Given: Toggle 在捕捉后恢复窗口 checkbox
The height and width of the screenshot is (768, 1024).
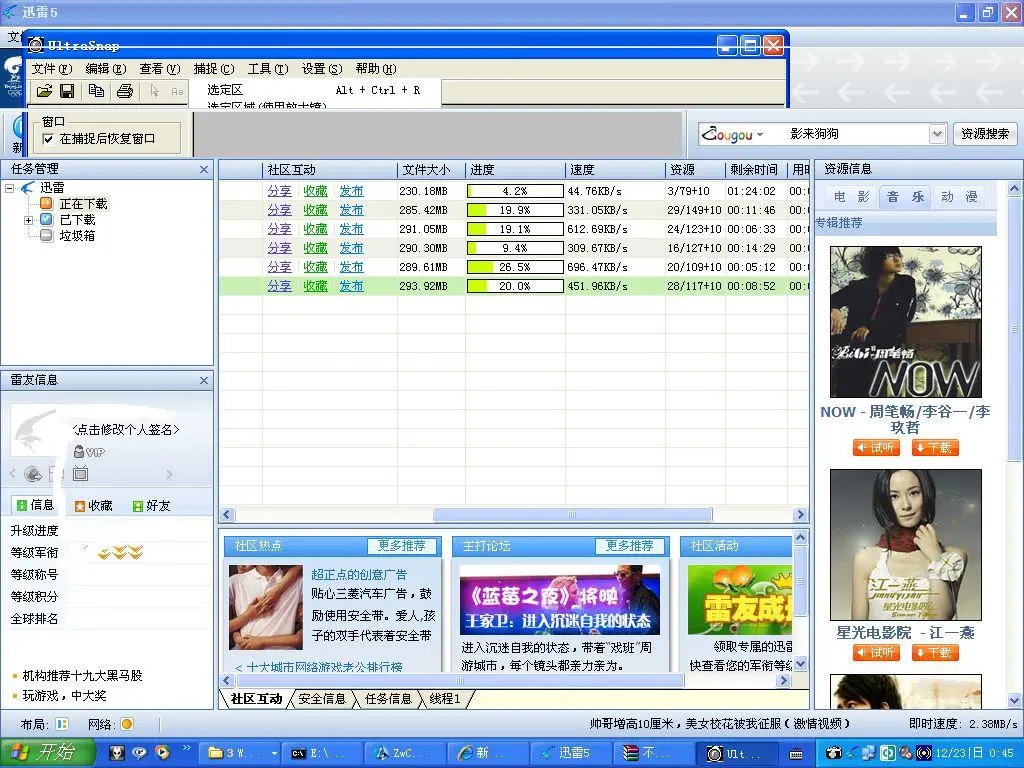Looking at the screenshot, I should click(x=48, y=139).
